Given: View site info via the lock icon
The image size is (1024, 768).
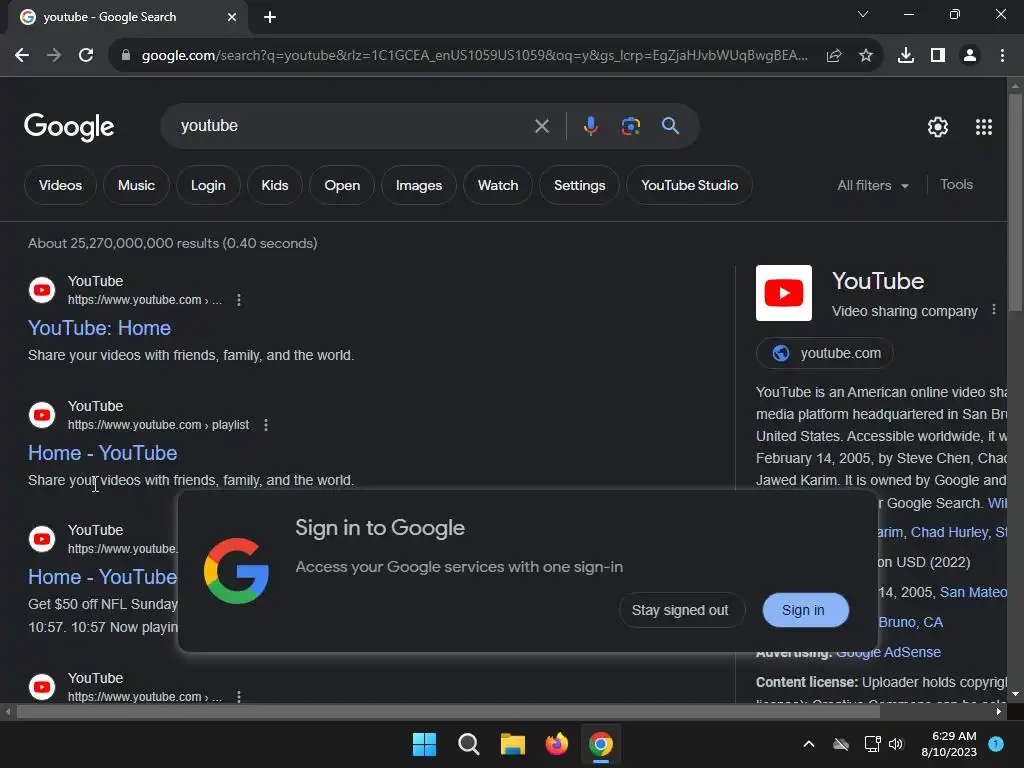Looking at the screenshot, I should click(x=126, y=56).
